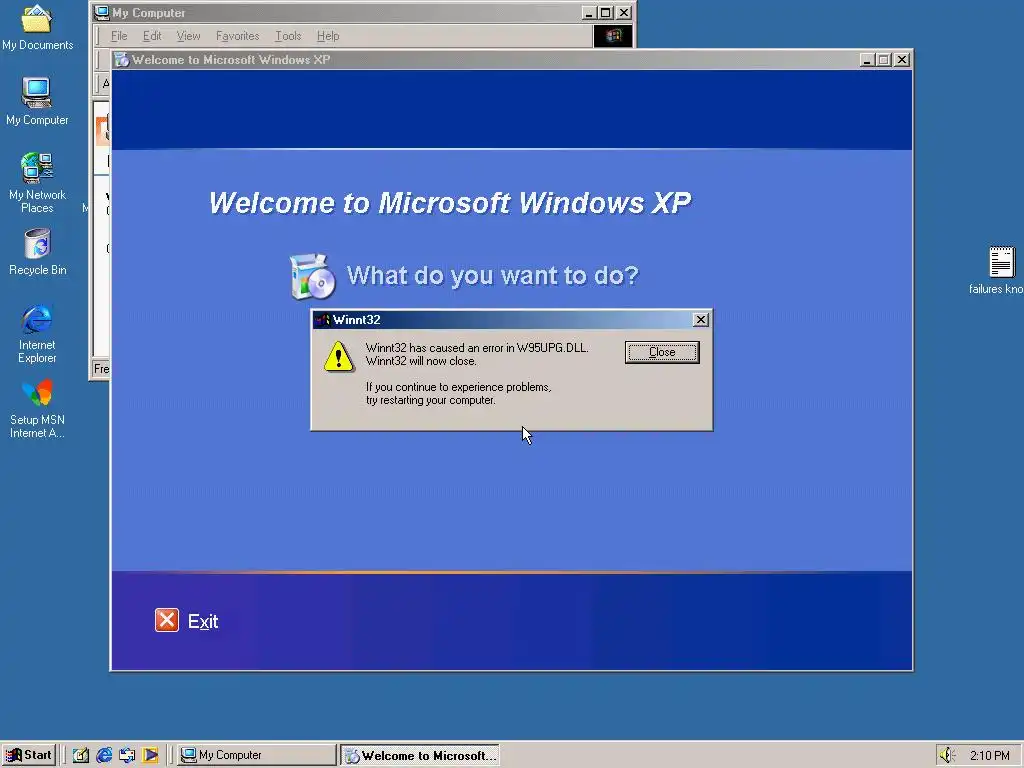Open the Edit menu in My Computer

coord(152,36)
